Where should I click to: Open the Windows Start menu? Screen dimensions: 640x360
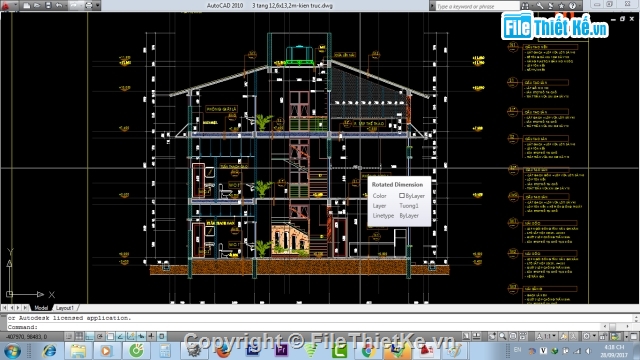point(12,351)
